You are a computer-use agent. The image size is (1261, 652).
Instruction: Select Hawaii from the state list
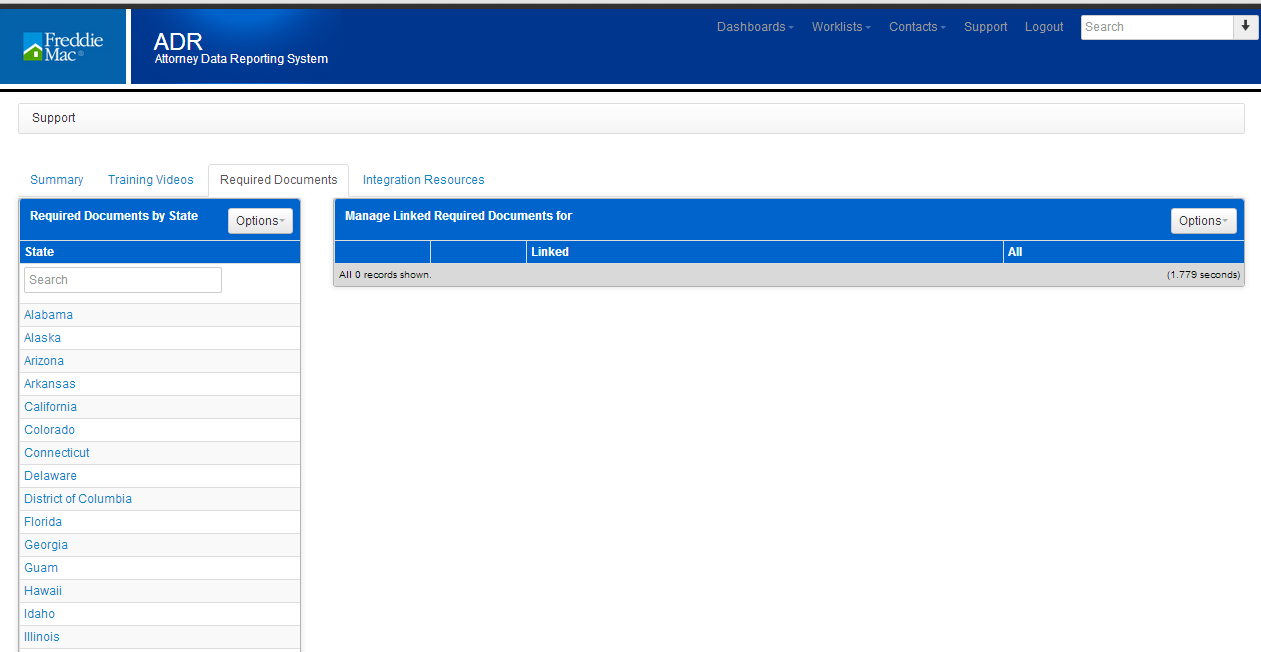[43, 591]
